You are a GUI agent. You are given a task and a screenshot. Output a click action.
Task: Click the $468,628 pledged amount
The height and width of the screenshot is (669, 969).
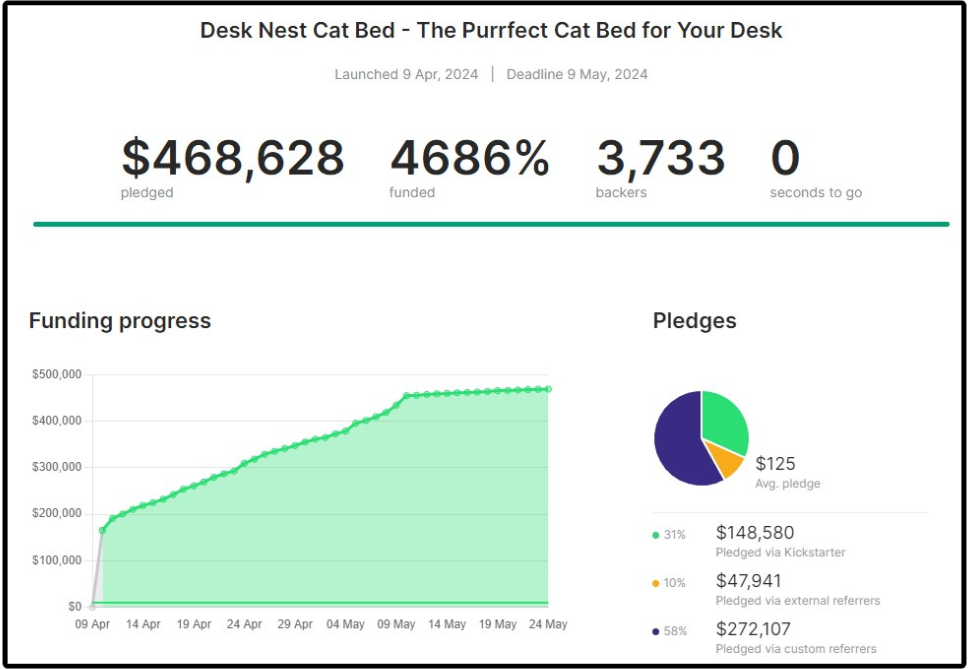click(232, 158)
